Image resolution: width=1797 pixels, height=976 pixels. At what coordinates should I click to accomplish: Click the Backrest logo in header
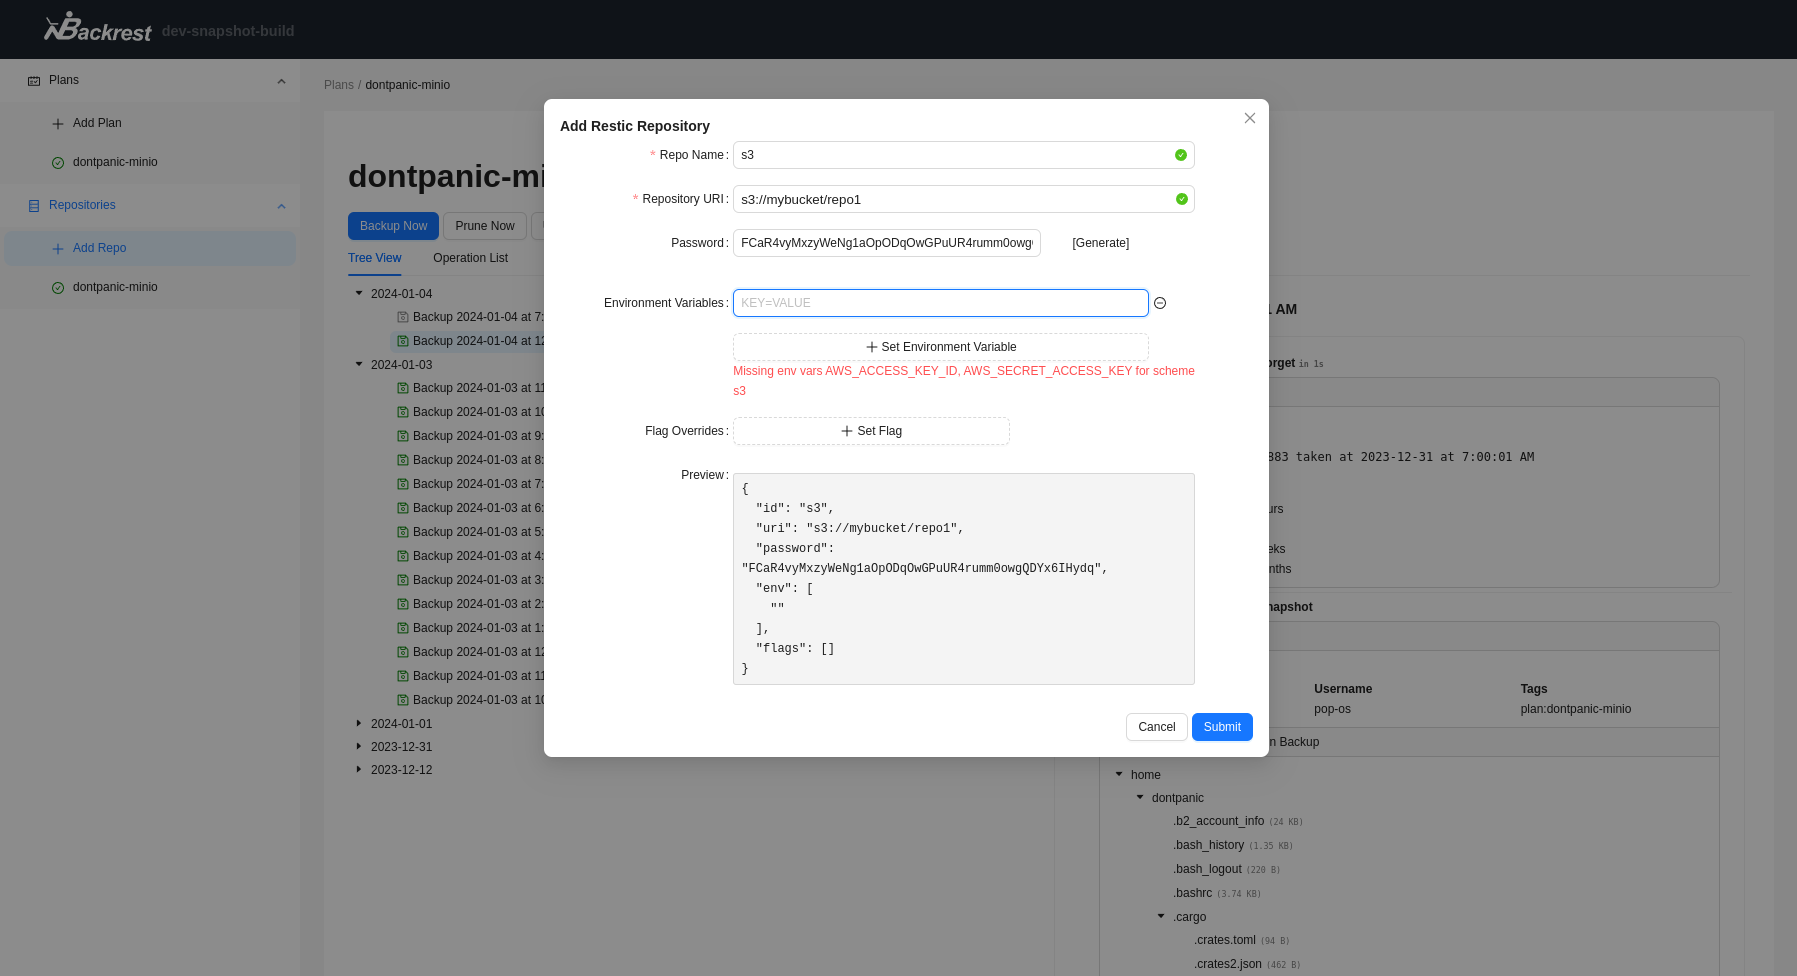click(97, 28)
